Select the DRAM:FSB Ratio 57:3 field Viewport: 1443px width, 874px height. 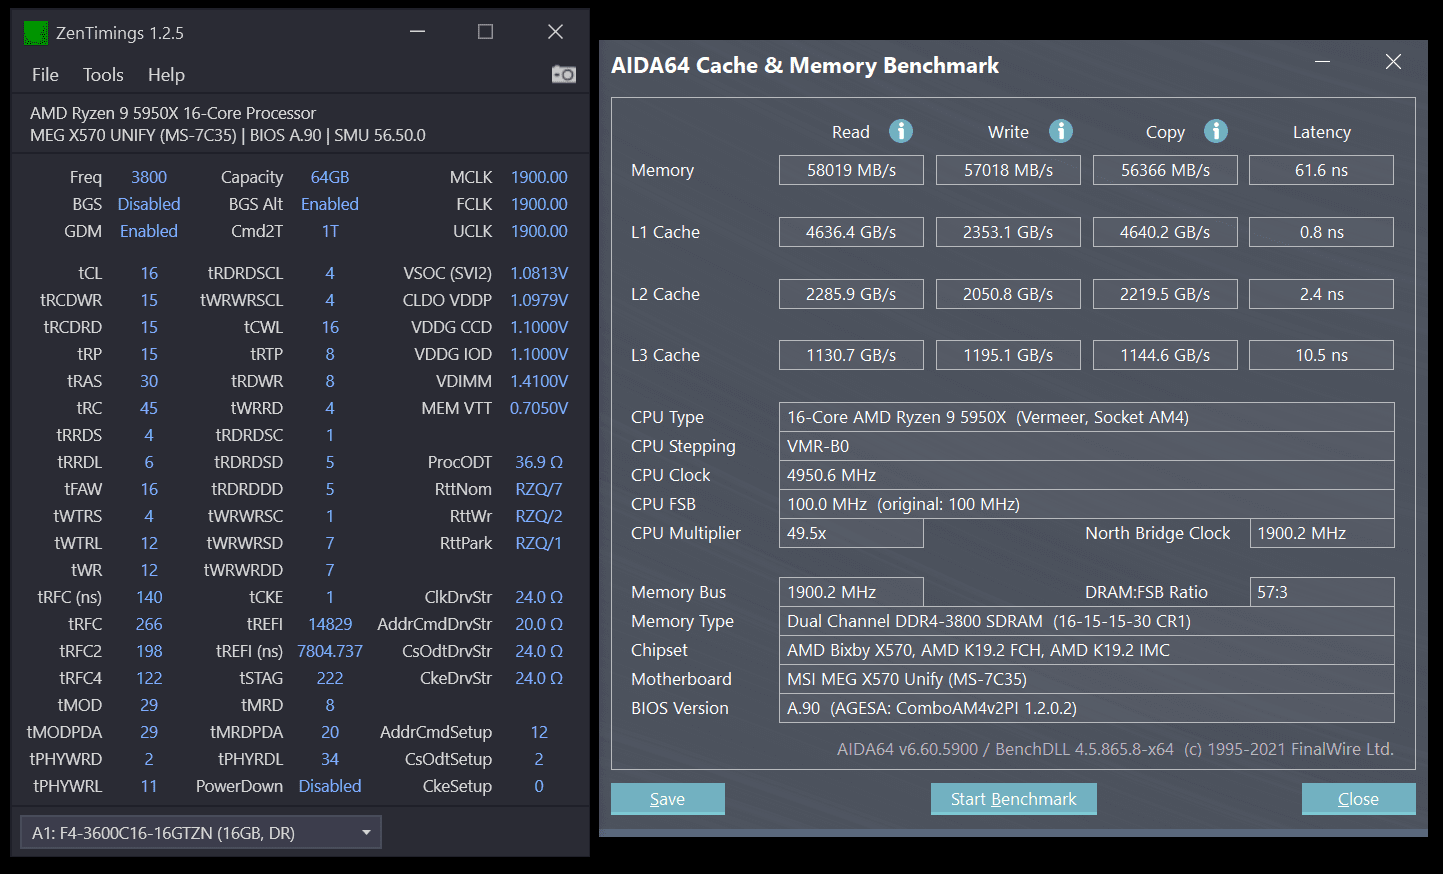pyautogui.click(x=1322, y=592)
